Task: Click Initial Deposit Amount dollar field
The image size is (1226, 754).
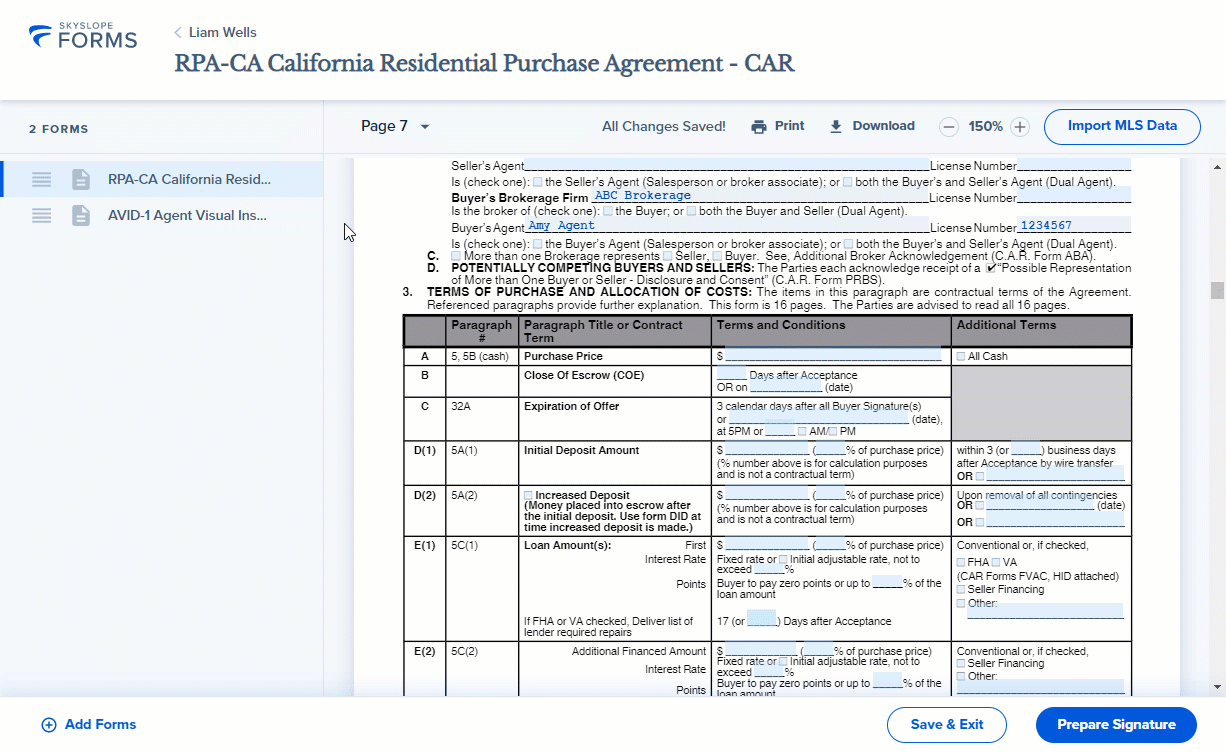Action: (x=766, y=450)
